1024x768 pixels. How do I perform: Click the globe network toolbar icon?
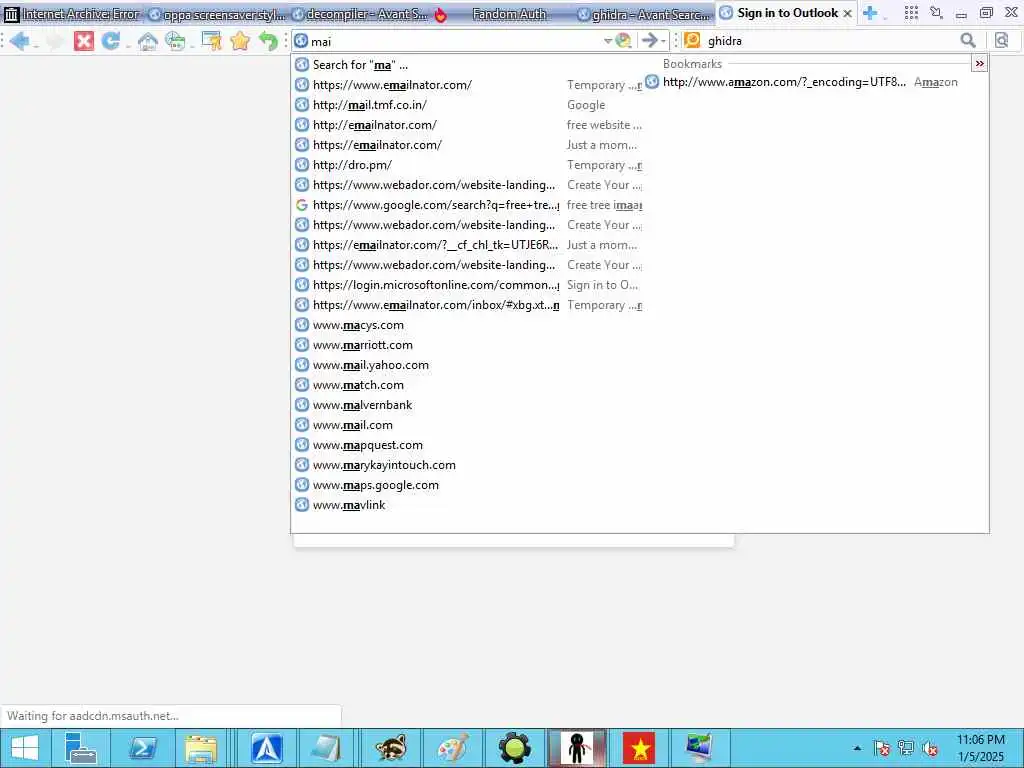tap(176, 41)
